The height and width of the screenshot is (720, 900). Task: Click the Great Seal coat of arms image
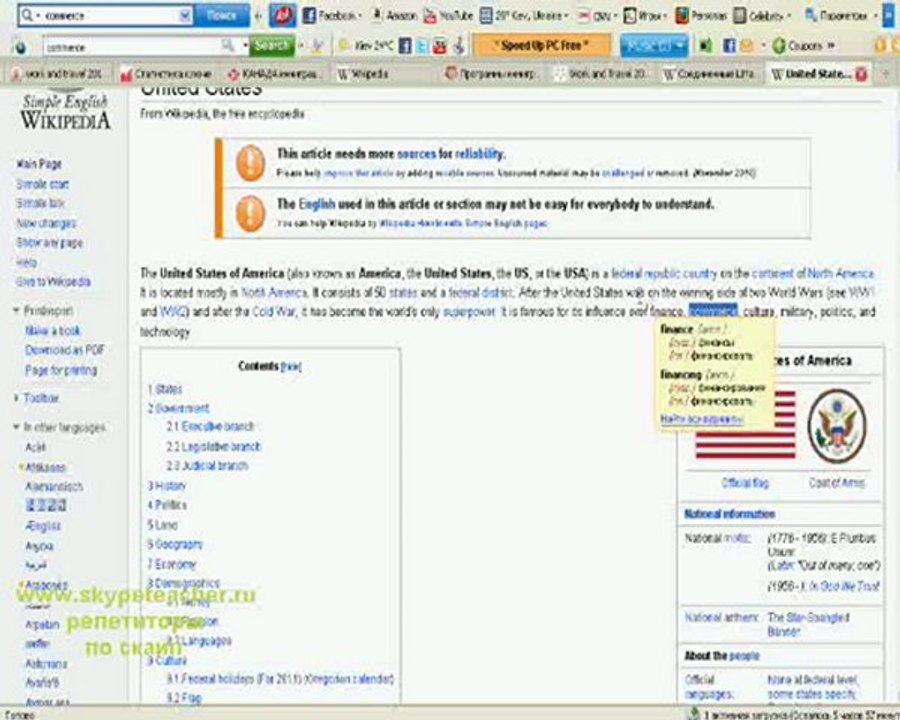tap(837, 426)
